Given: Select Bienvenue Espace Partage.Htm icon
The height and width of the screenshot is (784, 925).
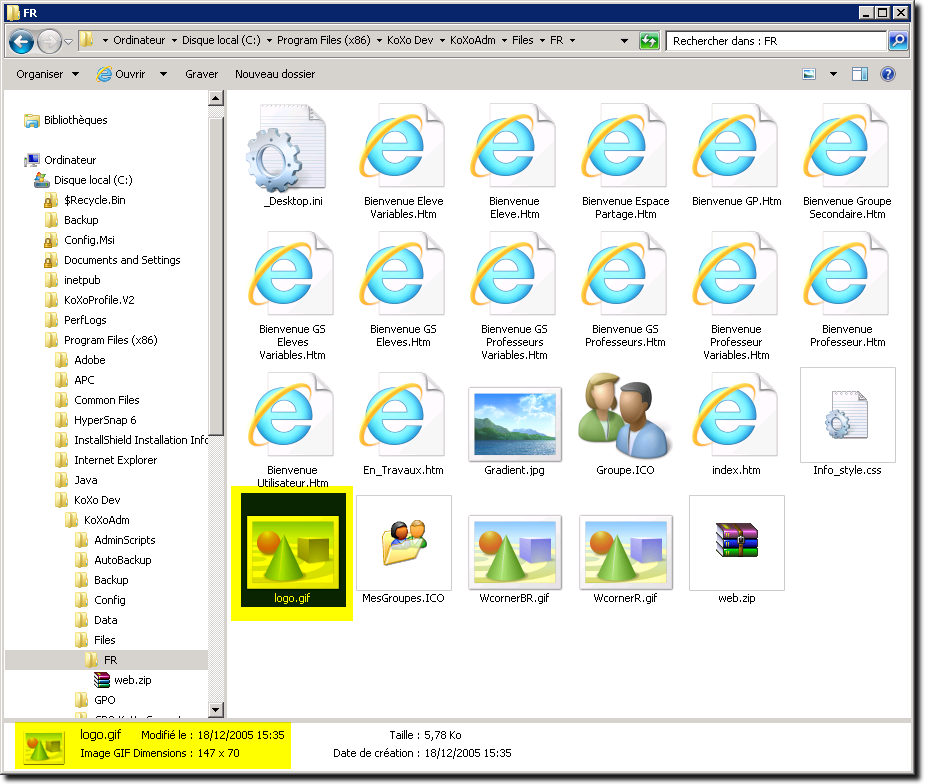Looking at the screenshot, I should (625, 147).
